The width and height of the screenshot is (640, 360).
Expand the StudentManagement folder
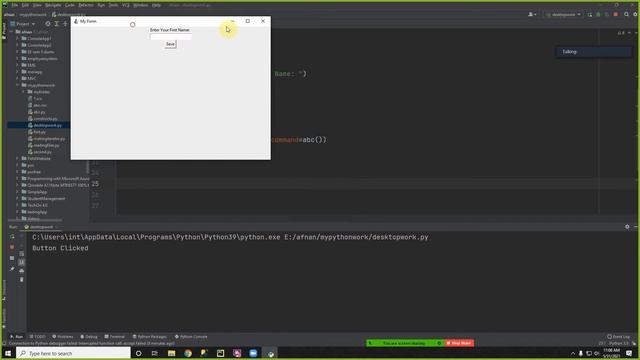point(18,198)
